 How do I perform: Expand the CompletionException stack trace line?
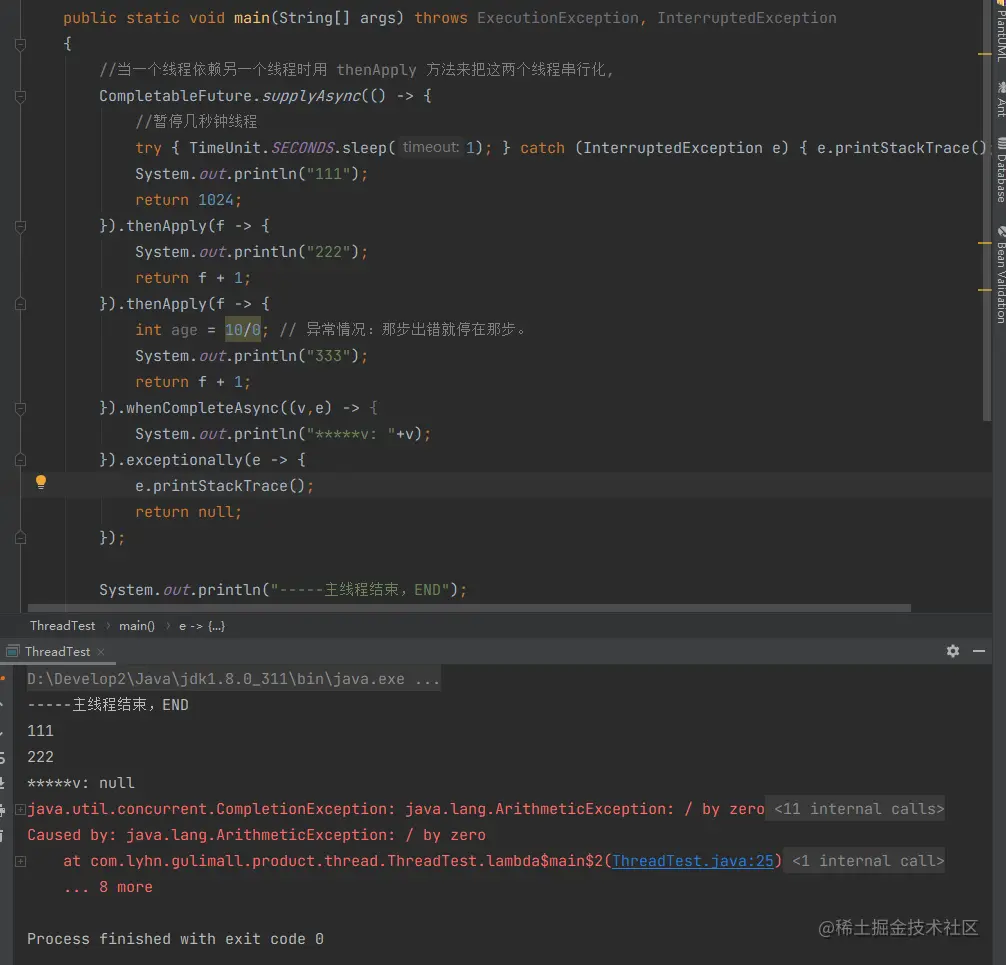21,810
